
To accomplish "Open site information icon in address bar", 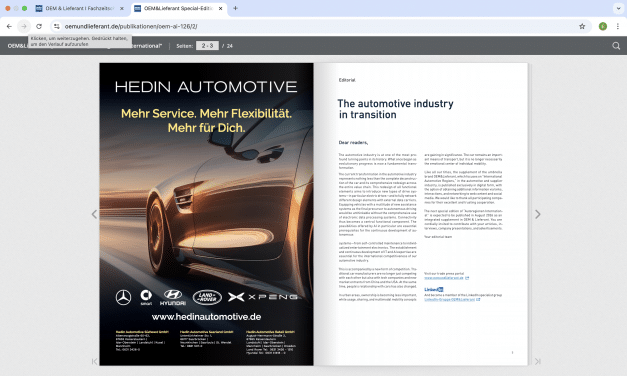I will (x=57, y=26).
